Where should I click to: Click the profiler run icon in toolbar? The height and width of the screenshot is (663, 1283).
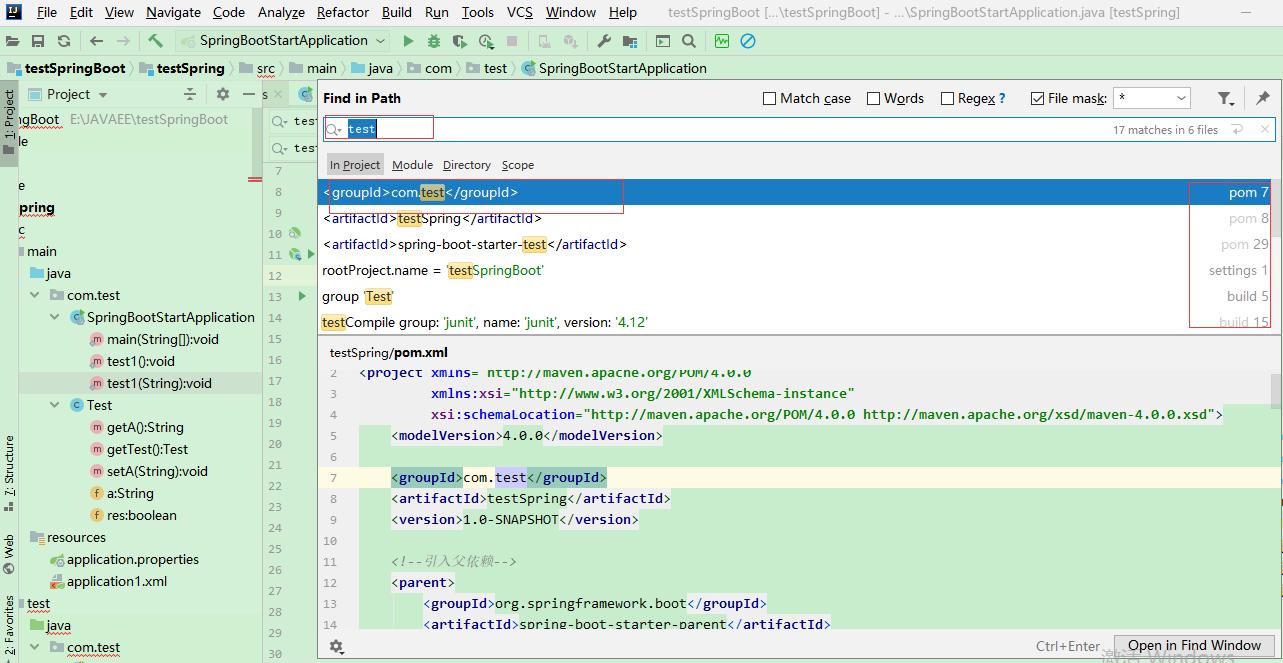coord(486,41)
